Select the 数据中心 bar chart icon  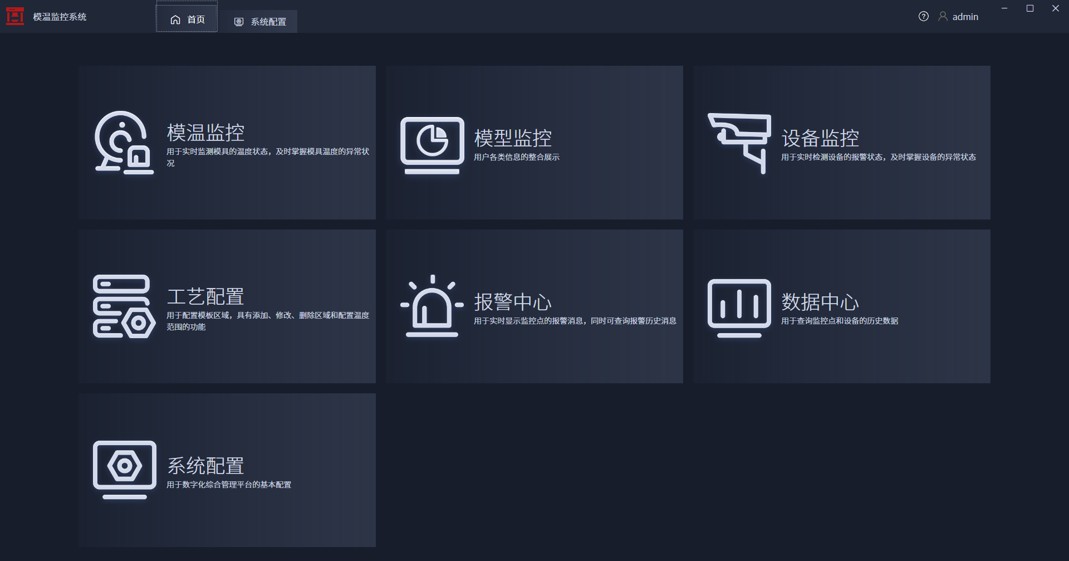[739, 308]
